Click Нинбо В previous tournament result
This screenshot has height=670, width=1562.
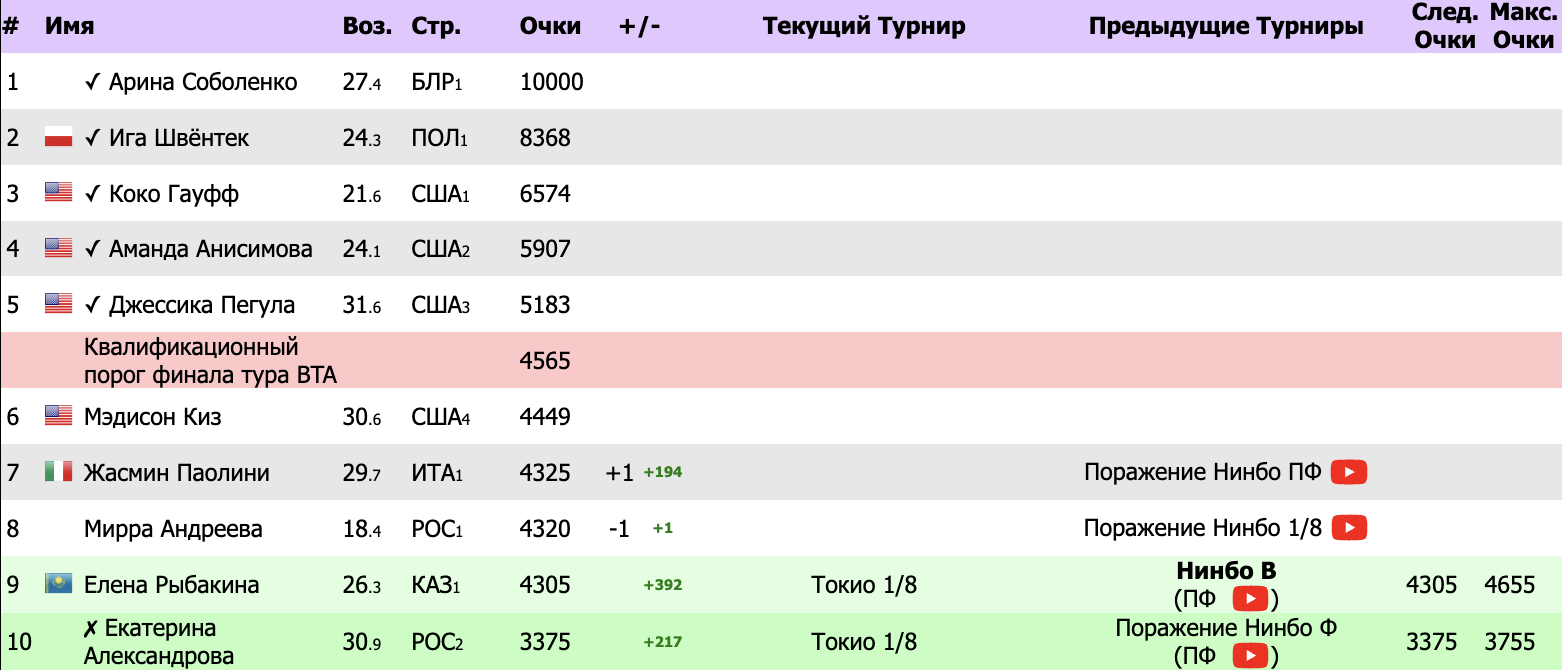tap(1226, 572)
